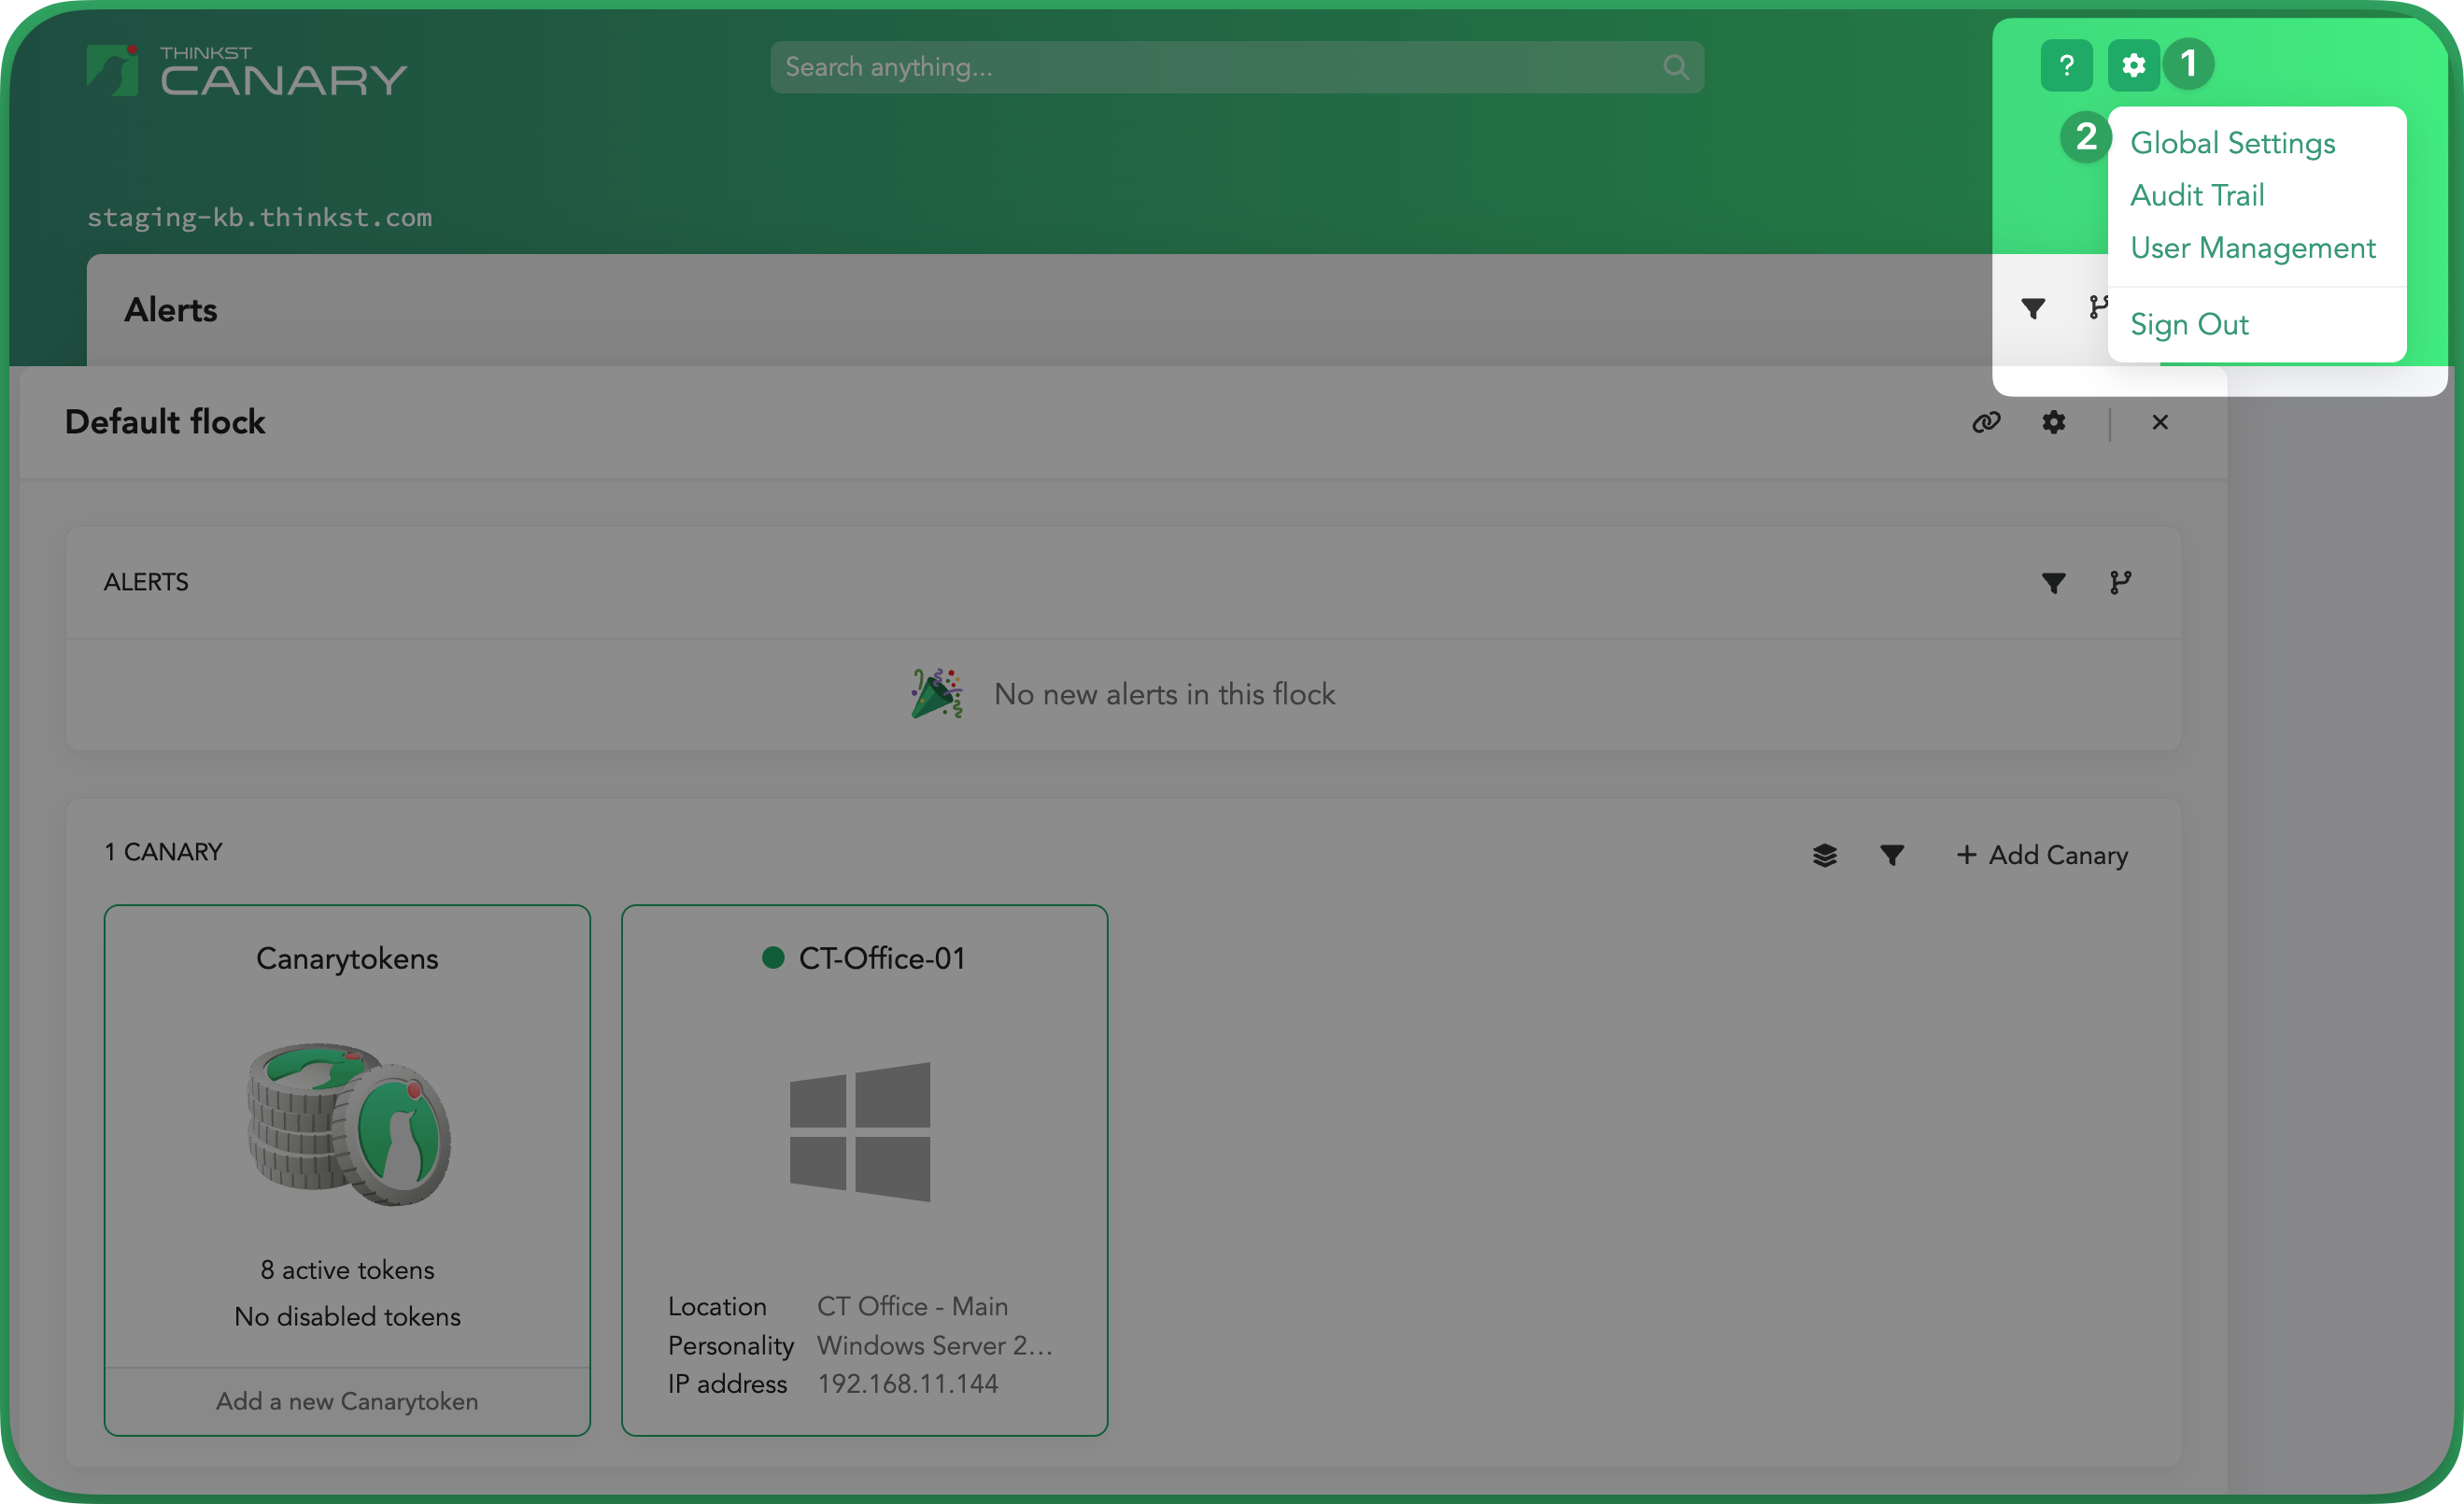Click the Thinkst Canary logo
The image size is (2464, 1504).
(x=246, y=72)
